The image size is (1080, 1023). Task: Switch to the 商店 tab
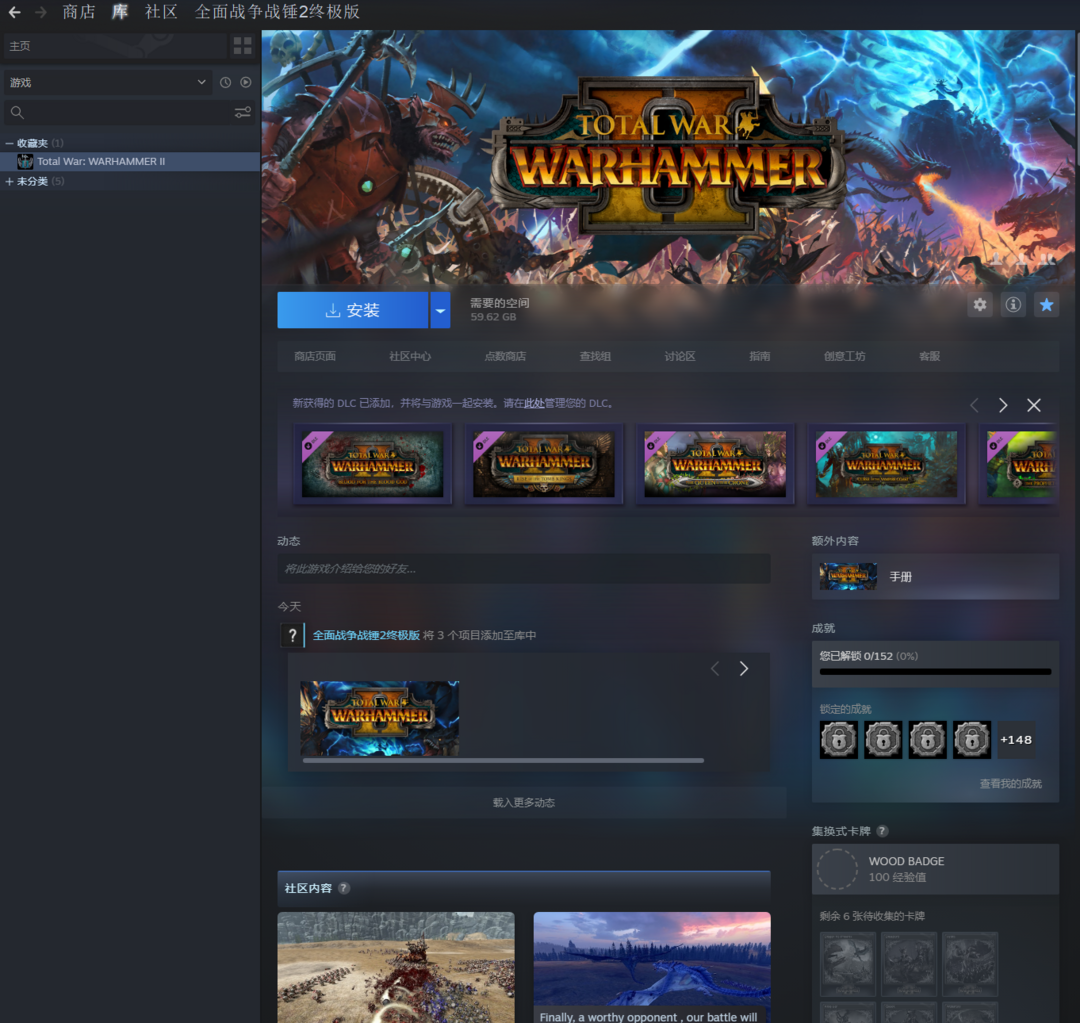click(78, 12)
